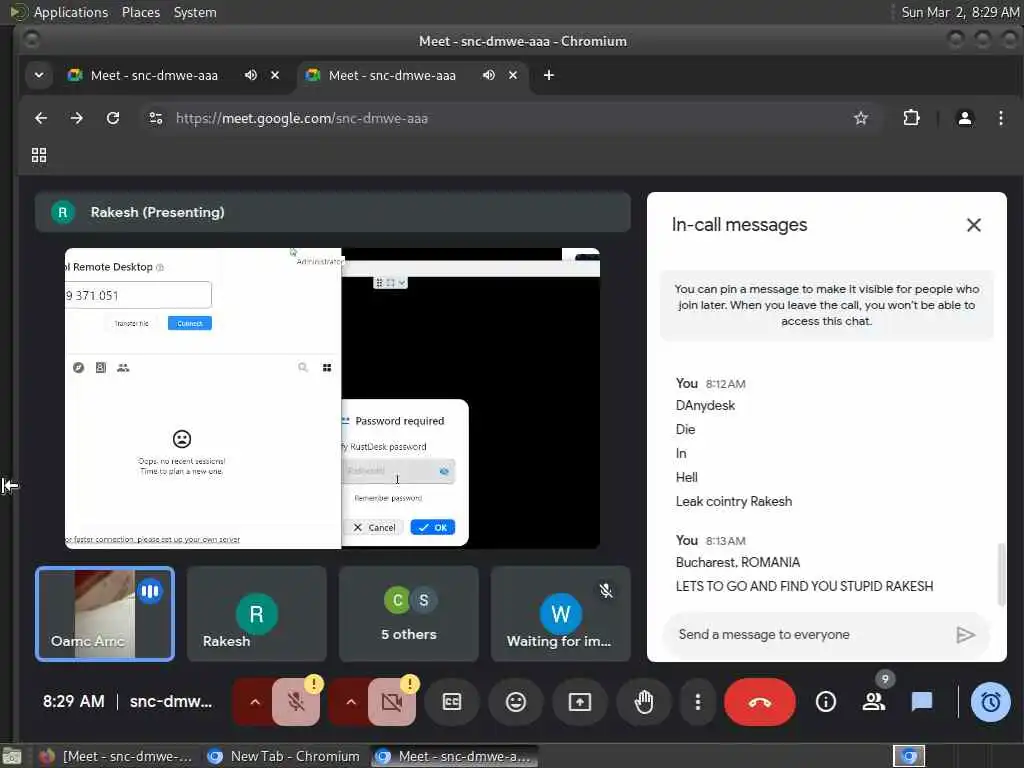Open the System menu
The image size is (1024, 768).
pyautogui.click(x=195, y=12)
